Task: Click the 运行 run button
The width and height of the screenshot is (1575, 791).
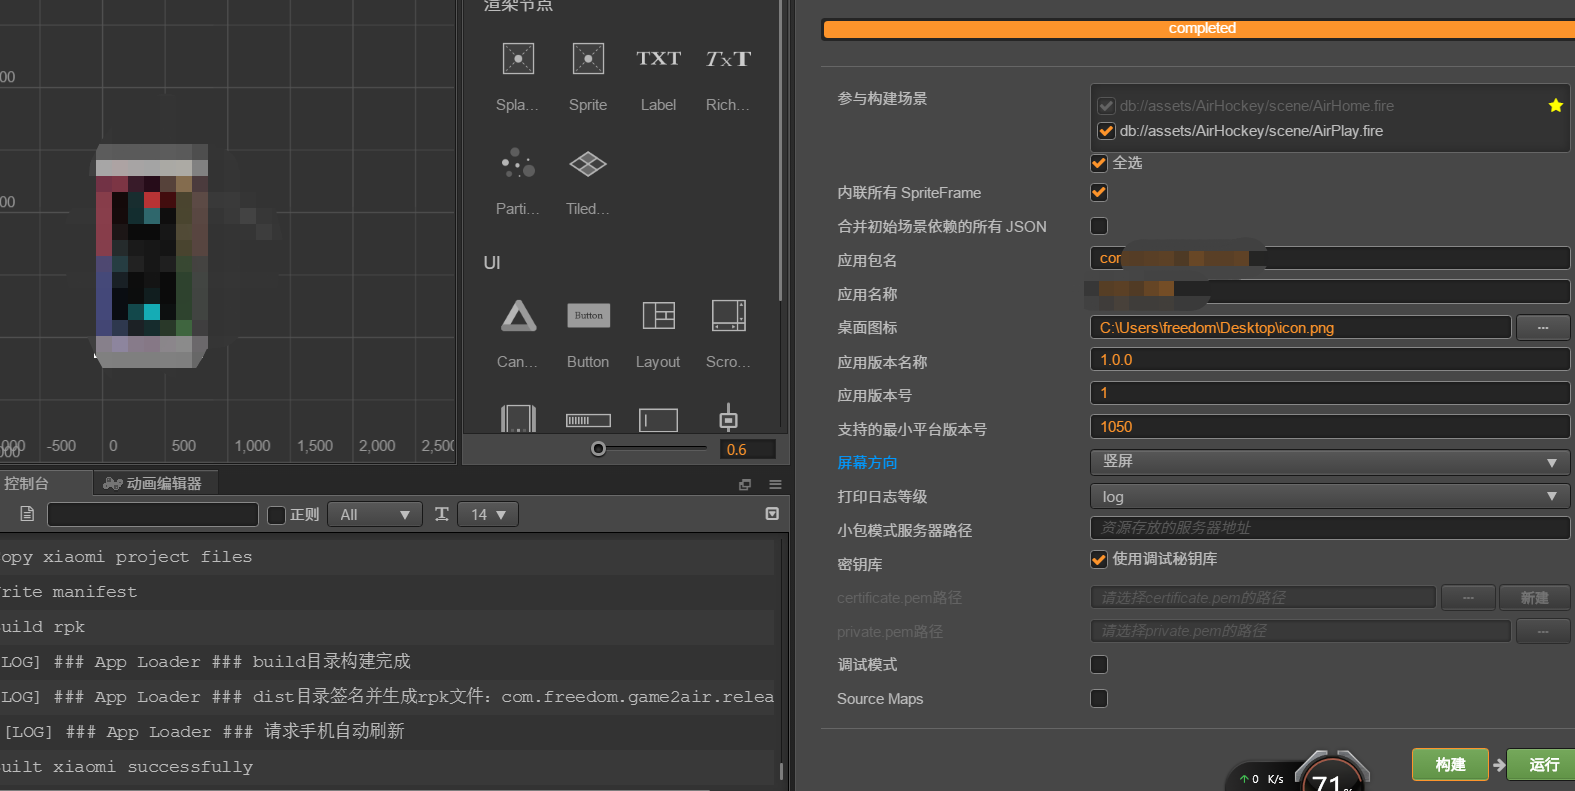Action: click(1541, 765)
